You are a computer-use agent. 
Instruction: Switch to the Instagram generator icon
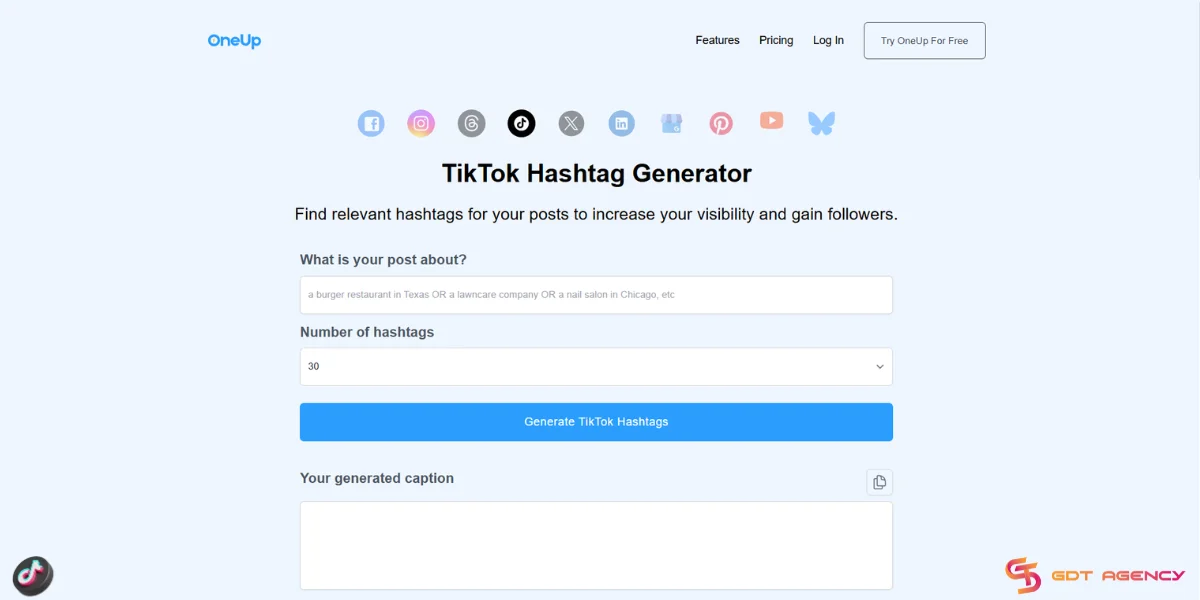(x=421, y=124)
